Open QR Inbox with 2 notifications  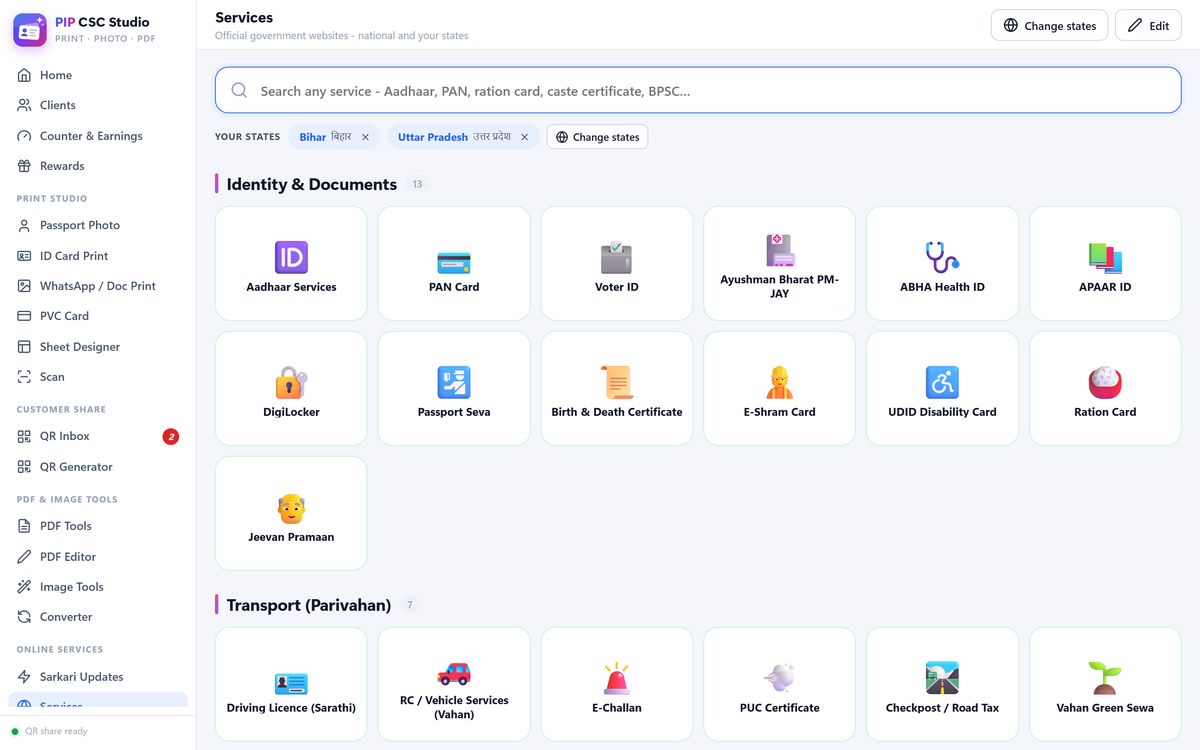pos(98,436)
